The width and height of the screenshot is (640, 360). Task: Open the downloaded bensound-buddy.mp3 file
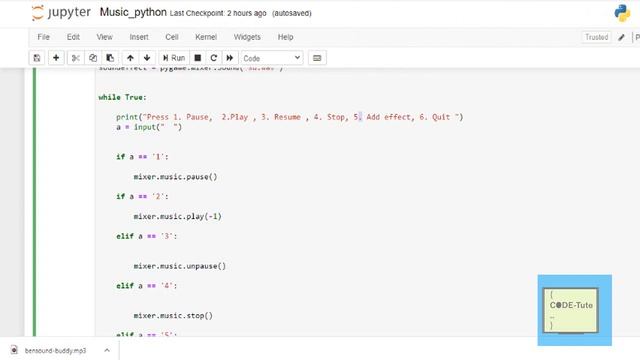pos(55,351)
